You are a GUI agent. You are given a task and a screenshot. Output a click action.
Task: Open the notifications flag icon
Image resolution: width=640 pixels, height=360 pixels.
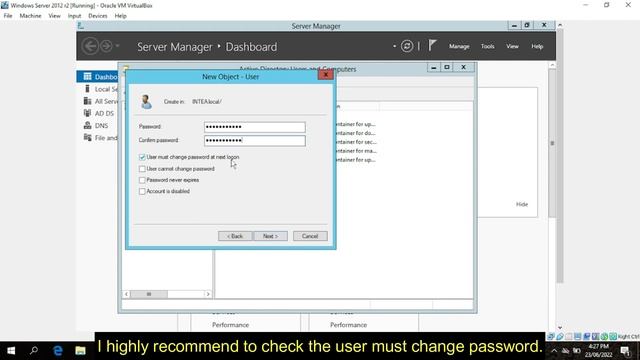(x=432, y=45)
